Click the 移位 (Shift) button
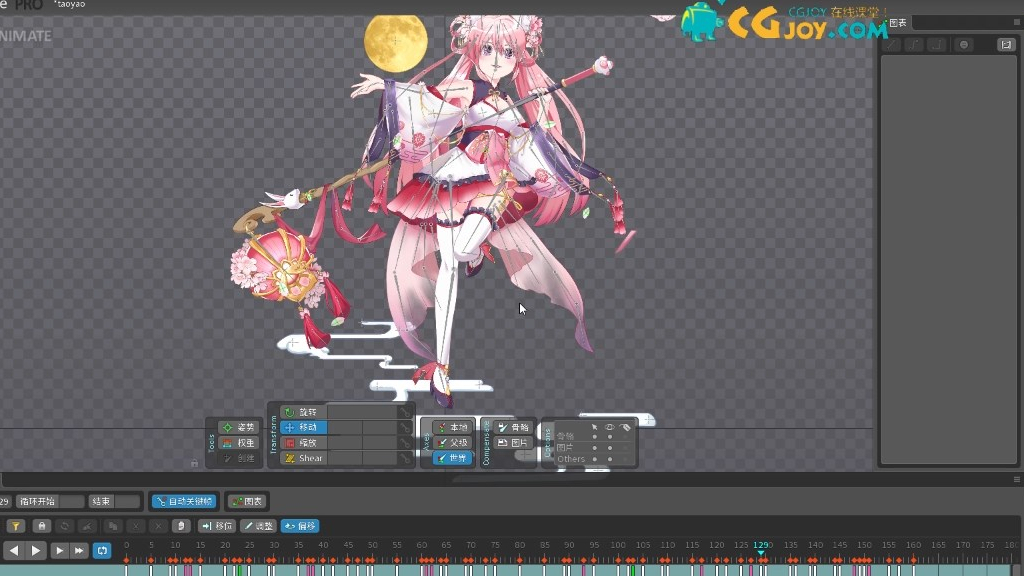The image size is (1024, 576). pyautogui.click(x=217, y=526)
